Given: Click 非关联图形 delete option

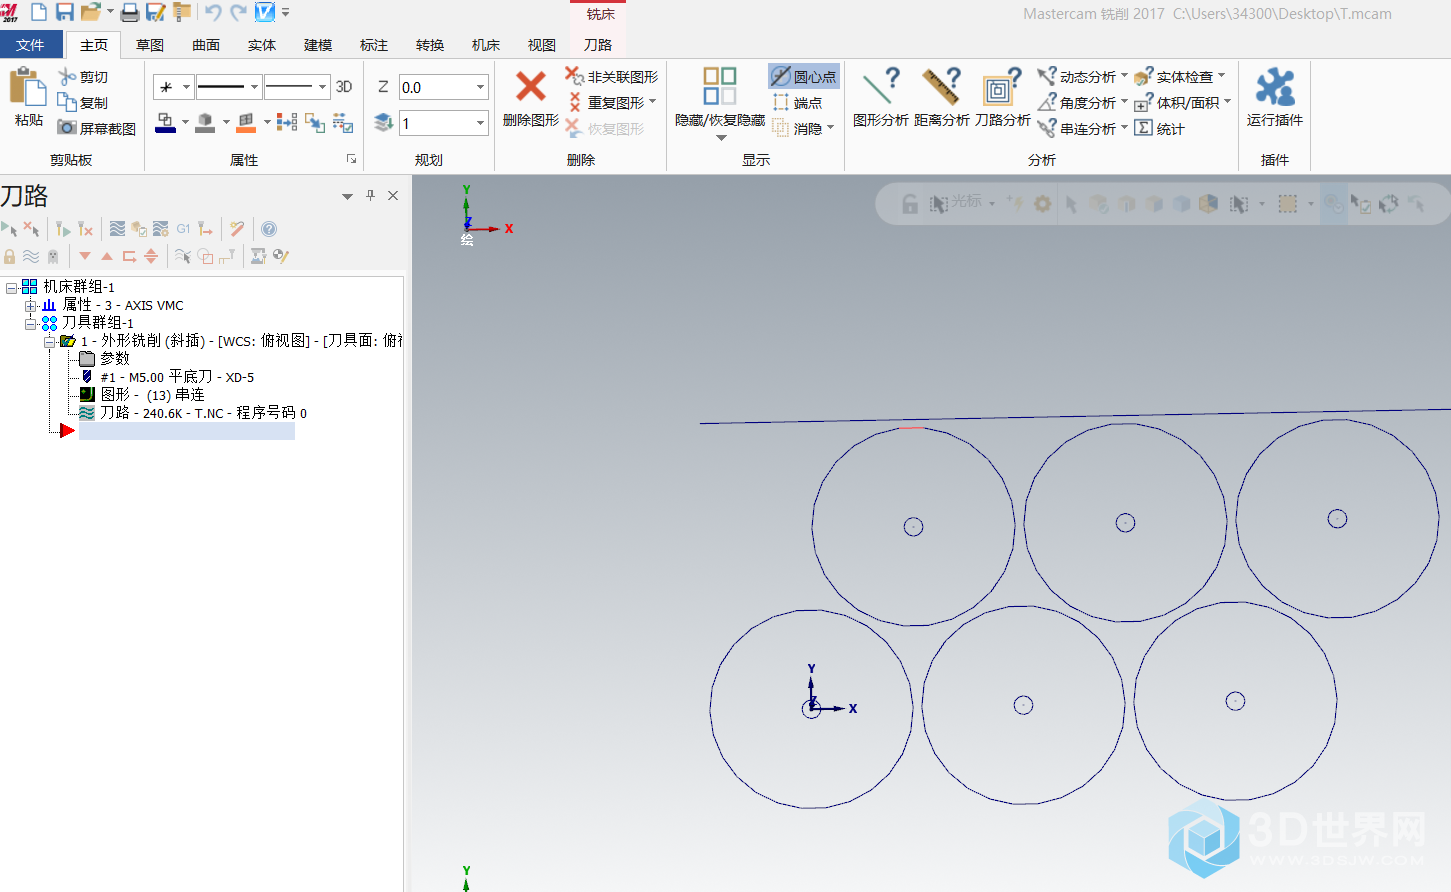Looking at the screenshot, I should pos(612,76).
